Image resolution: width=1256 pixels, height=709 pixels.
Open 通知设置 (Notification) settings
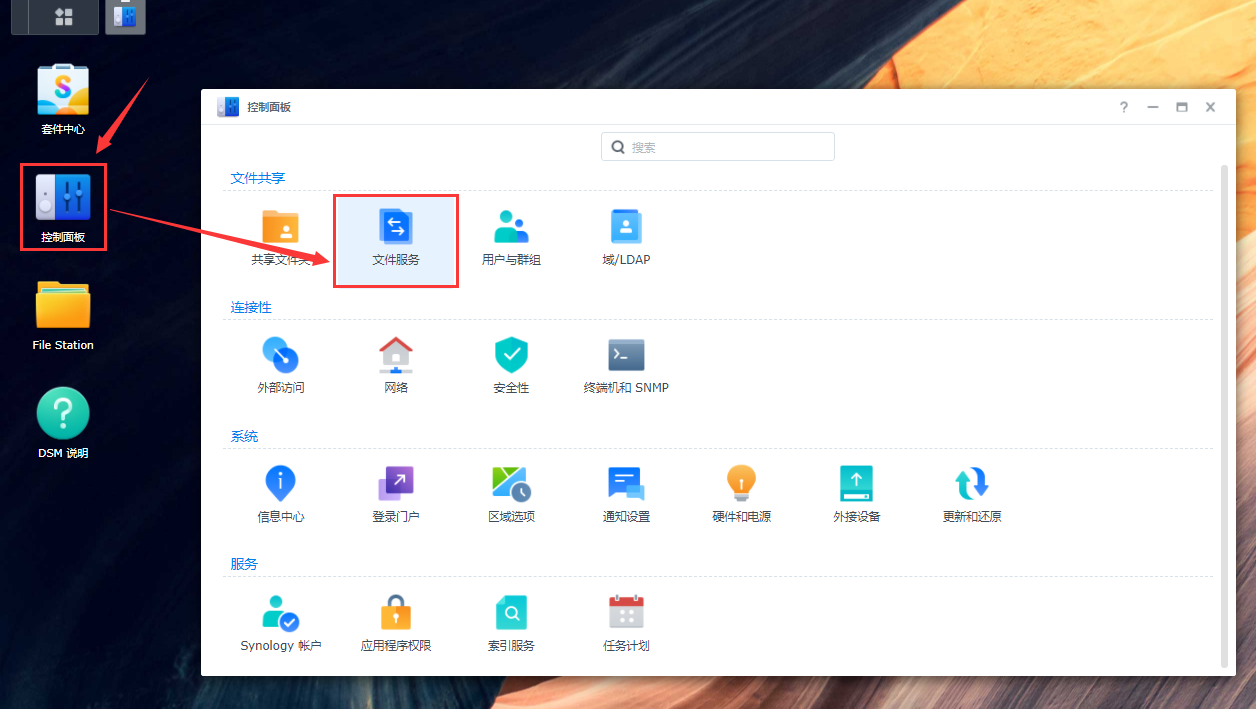coord(626,493)
